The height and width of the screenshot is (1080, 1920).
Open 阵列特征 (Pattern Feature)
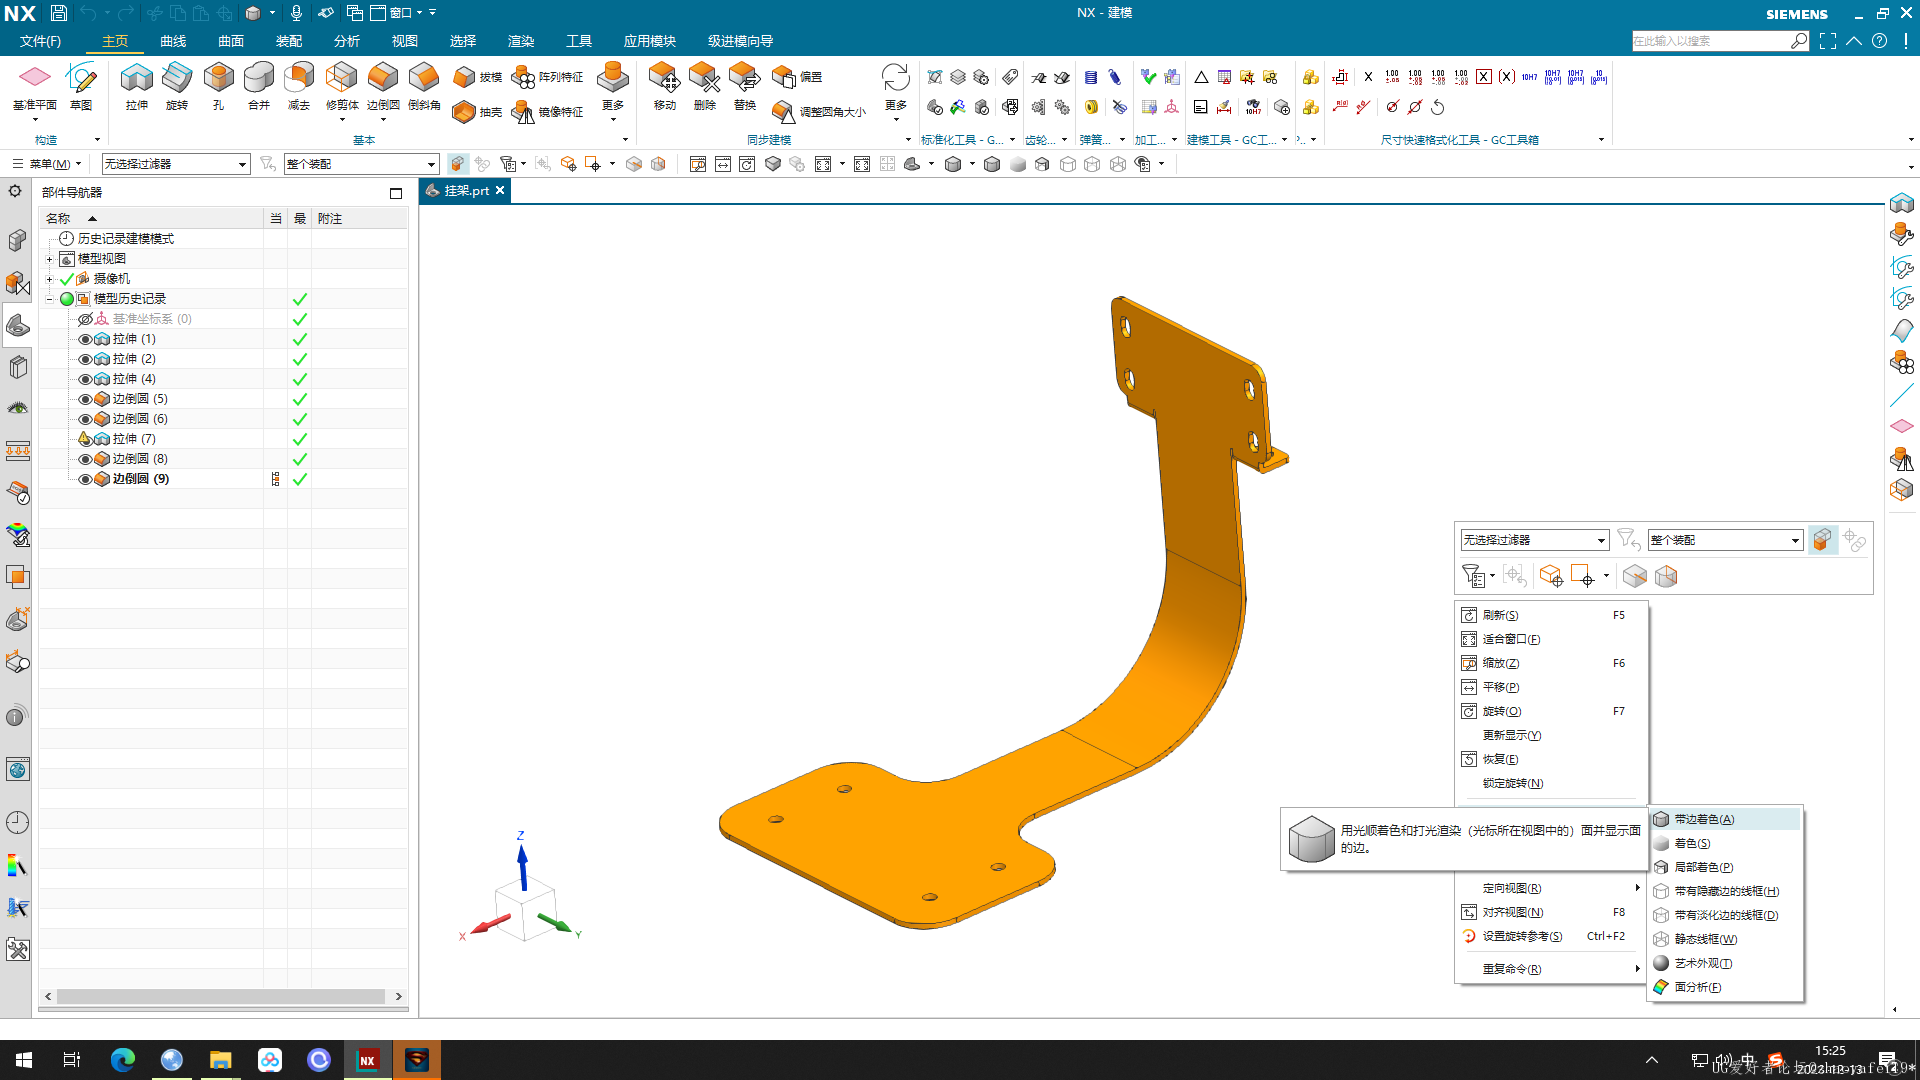pyautogui.click(x=547, y=77)
